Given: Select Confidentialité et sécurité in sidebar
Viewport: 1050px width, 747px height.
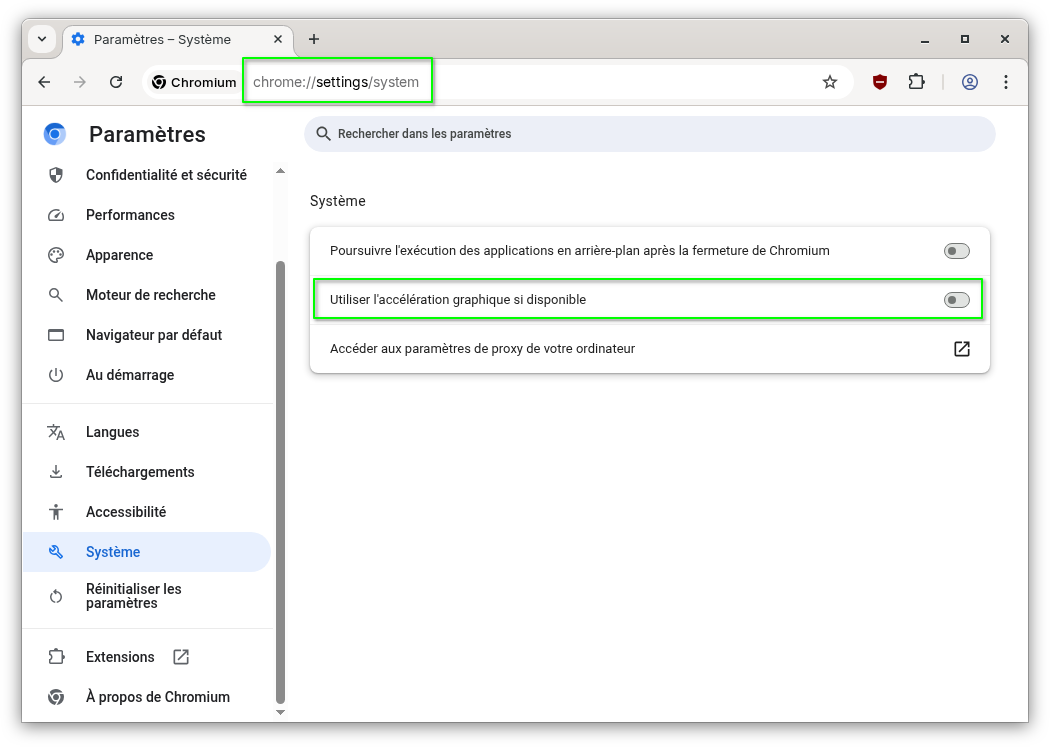Looking at the screenshot, I should coord(166,175).
